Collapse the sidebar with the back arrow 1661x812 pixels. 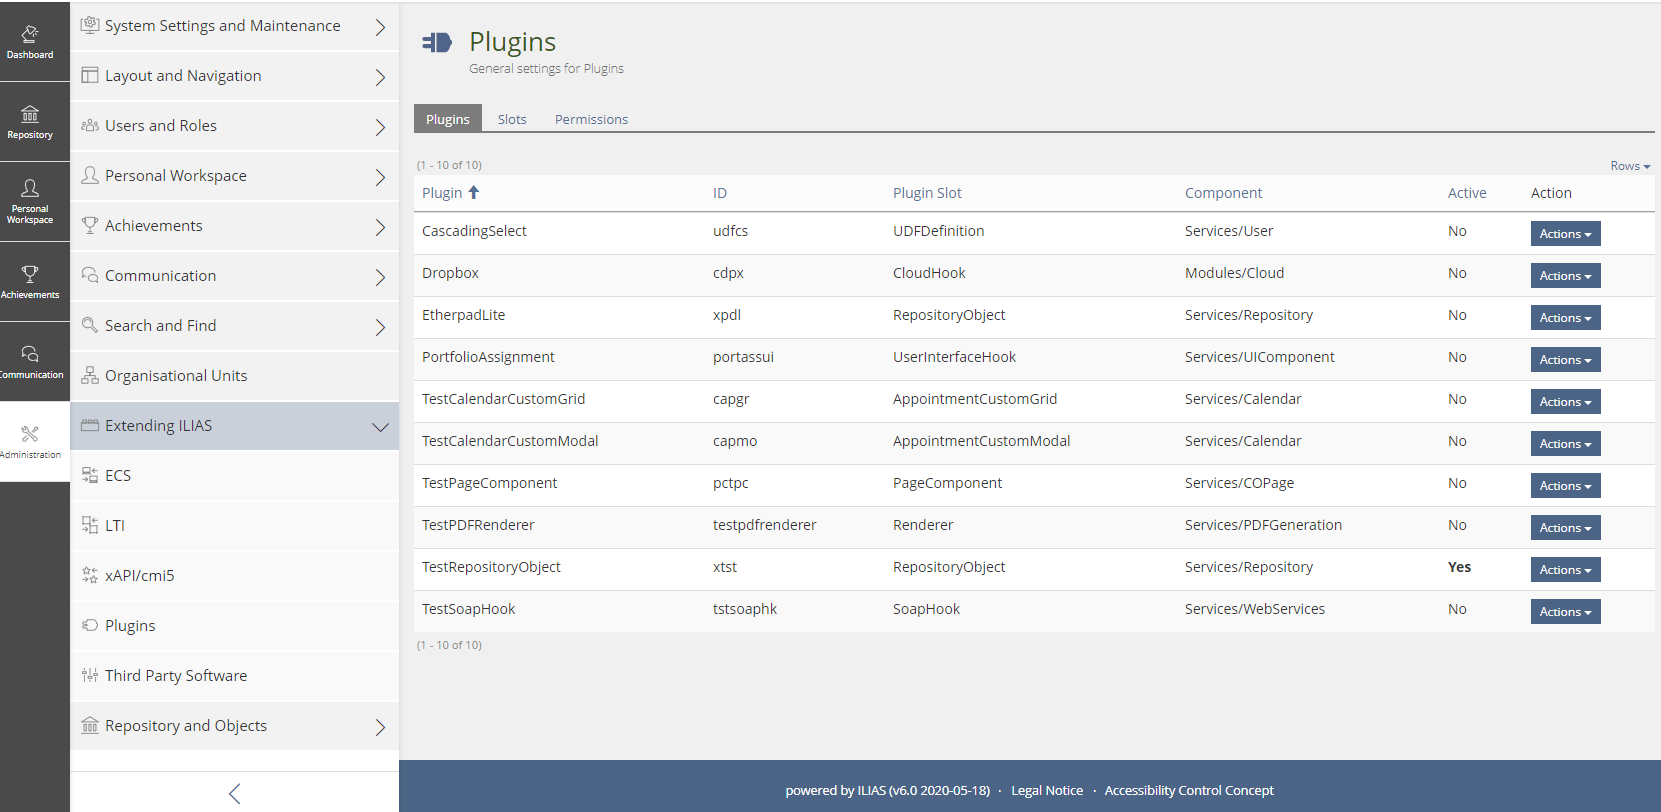click(x=234, y=794)
